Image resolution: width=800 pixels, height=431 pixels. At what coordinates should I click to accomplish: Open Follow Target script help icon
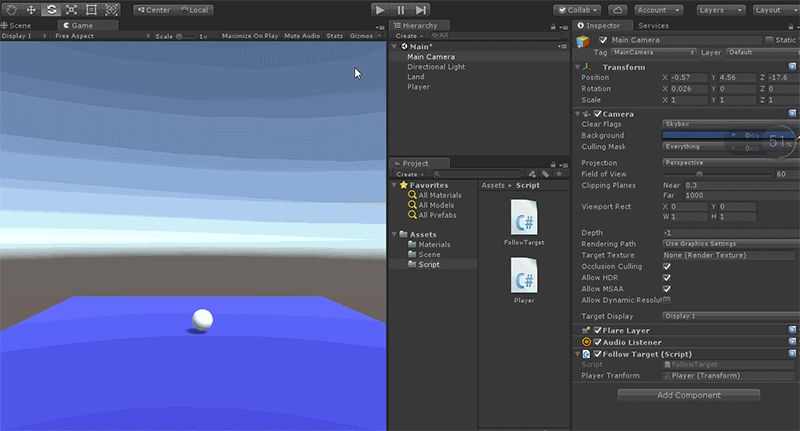point(792,353)
